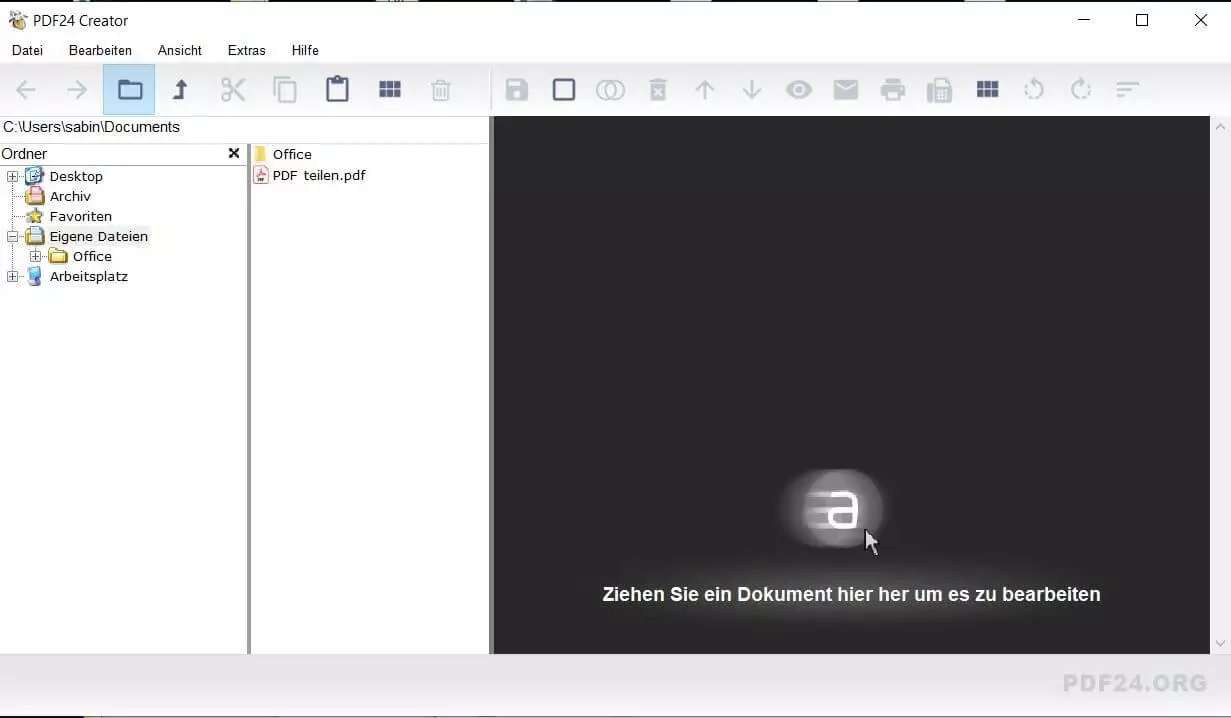Send document by email envelope icon

846,90
